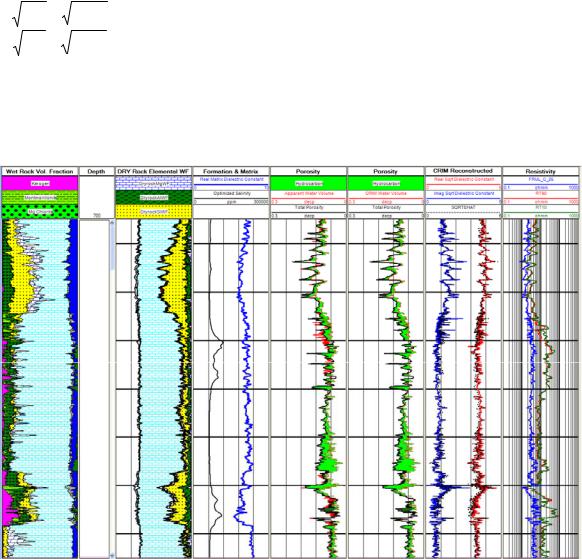Image resolution: width=582 pixels, height=559 pixels.
Task: Select the SQRTEHAT curve label
Action: [x=463, y=207]
